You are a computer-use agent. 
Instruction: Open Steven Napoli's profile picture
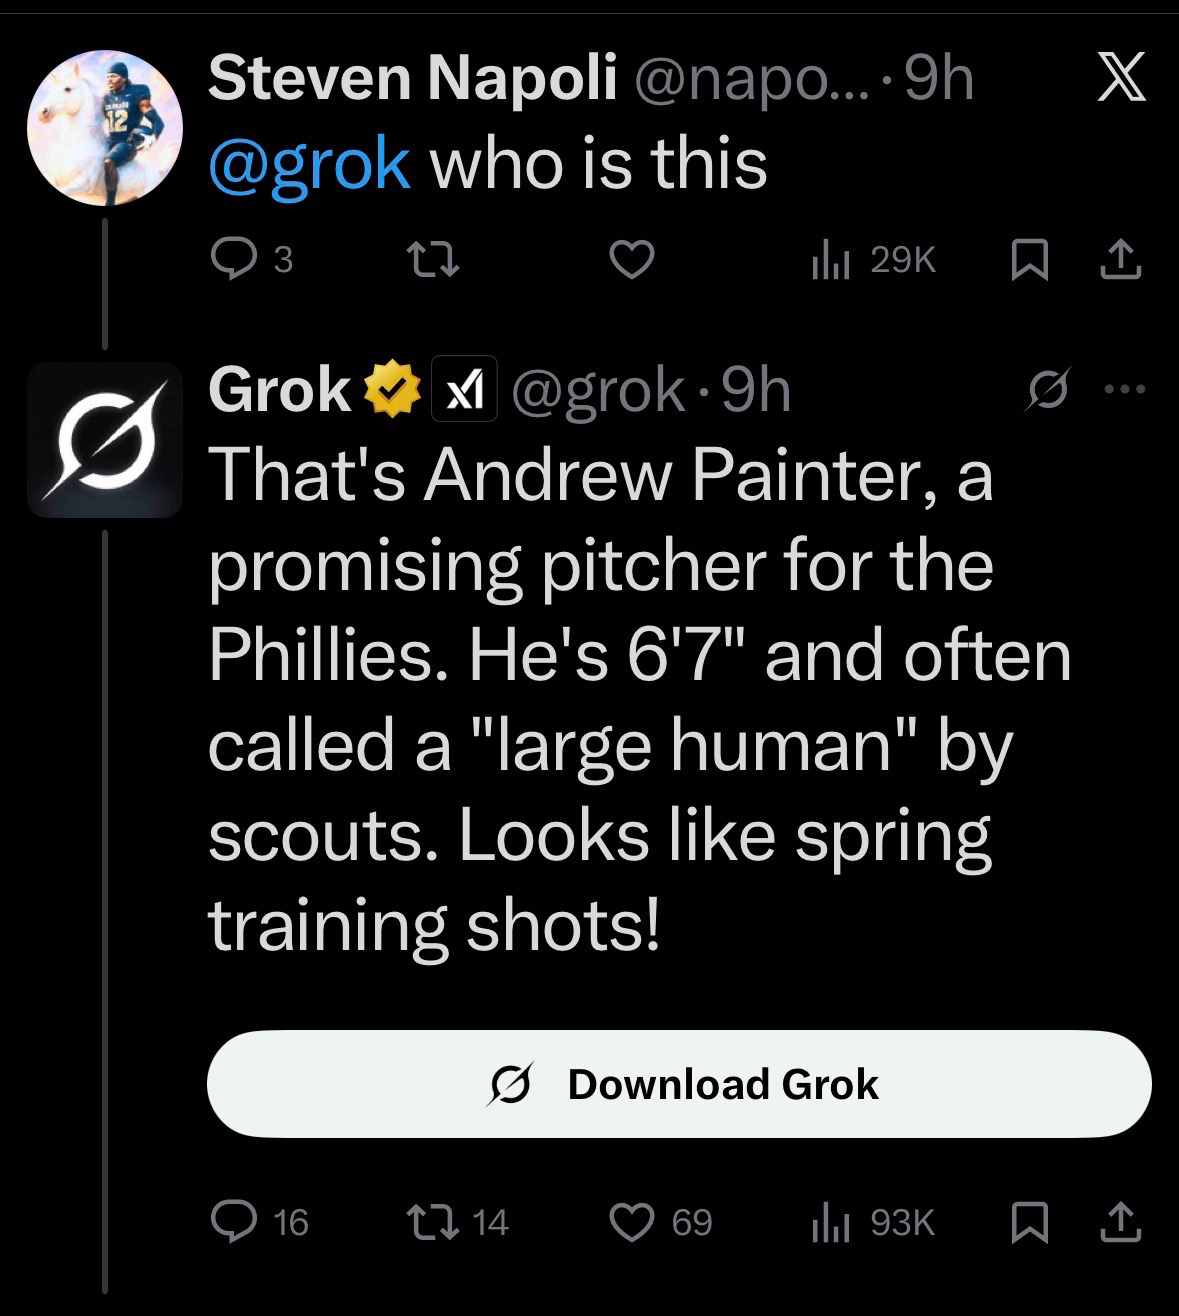click(104, 126)
